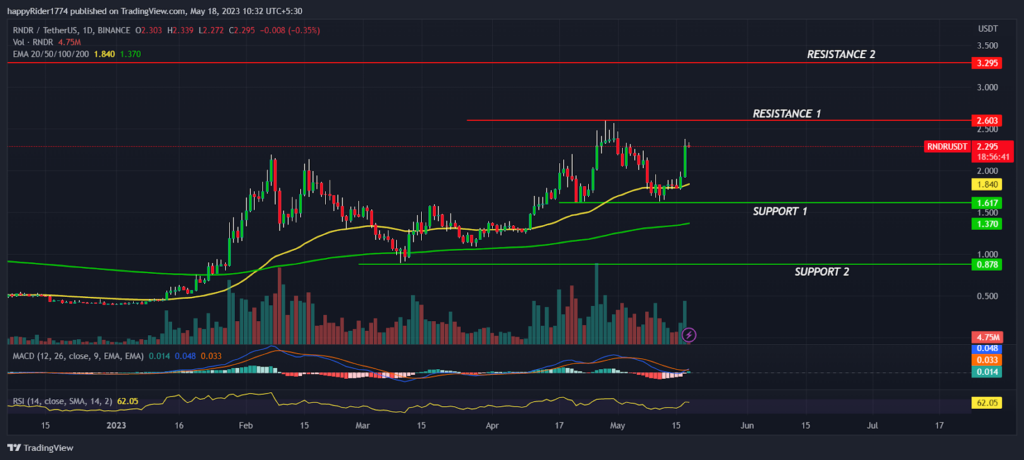
Task: Click the TradingView logo at bottom left
Action: pyautogui.click(x=40, y=448)
